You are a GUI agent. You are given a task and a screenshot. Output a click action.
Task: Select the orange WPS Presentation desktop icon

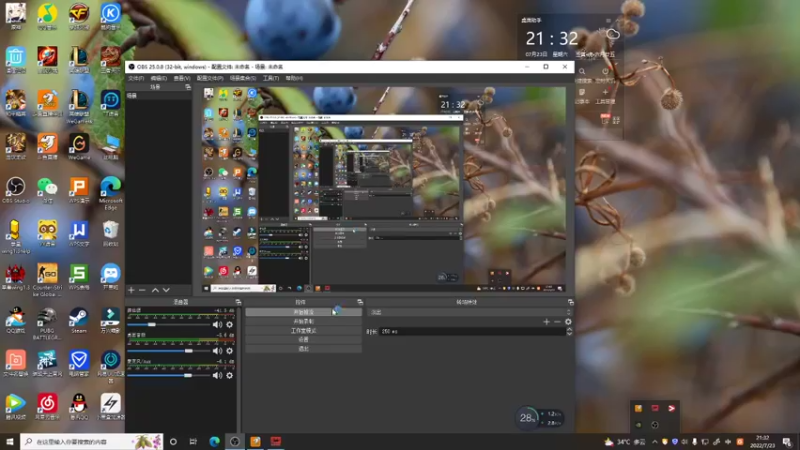[79, 190]
